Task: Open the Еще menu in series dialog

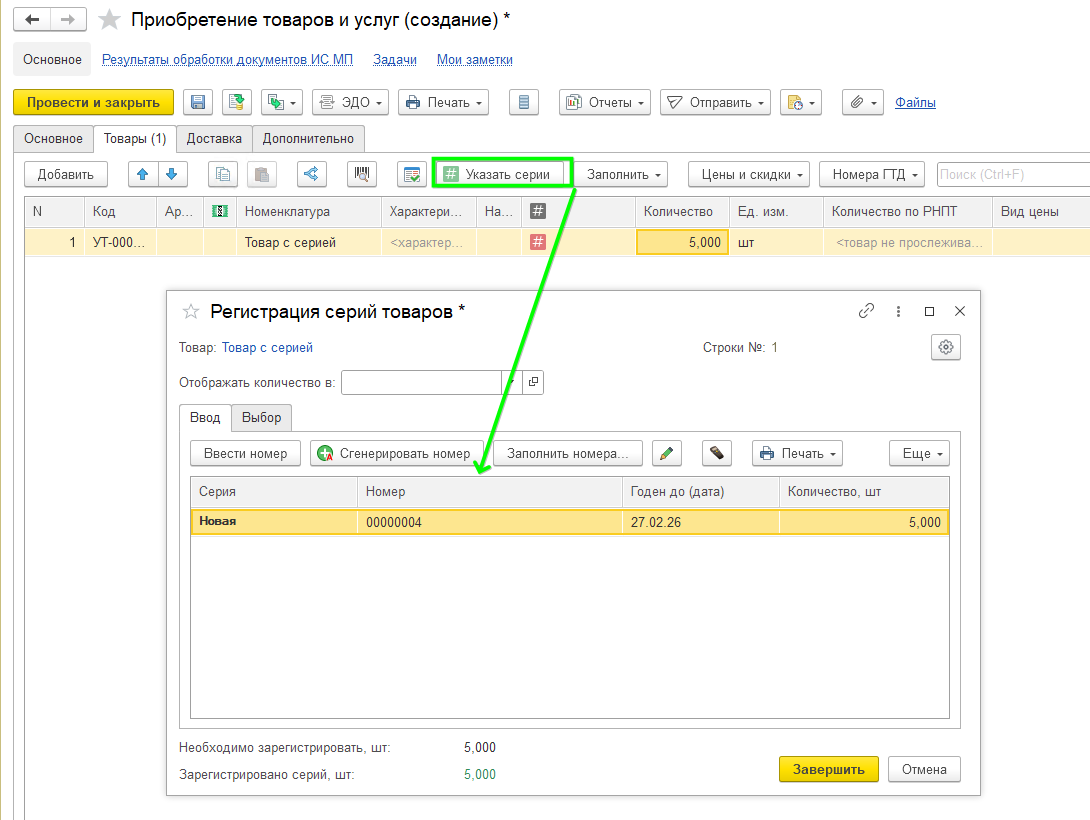Action: (919, 453)
